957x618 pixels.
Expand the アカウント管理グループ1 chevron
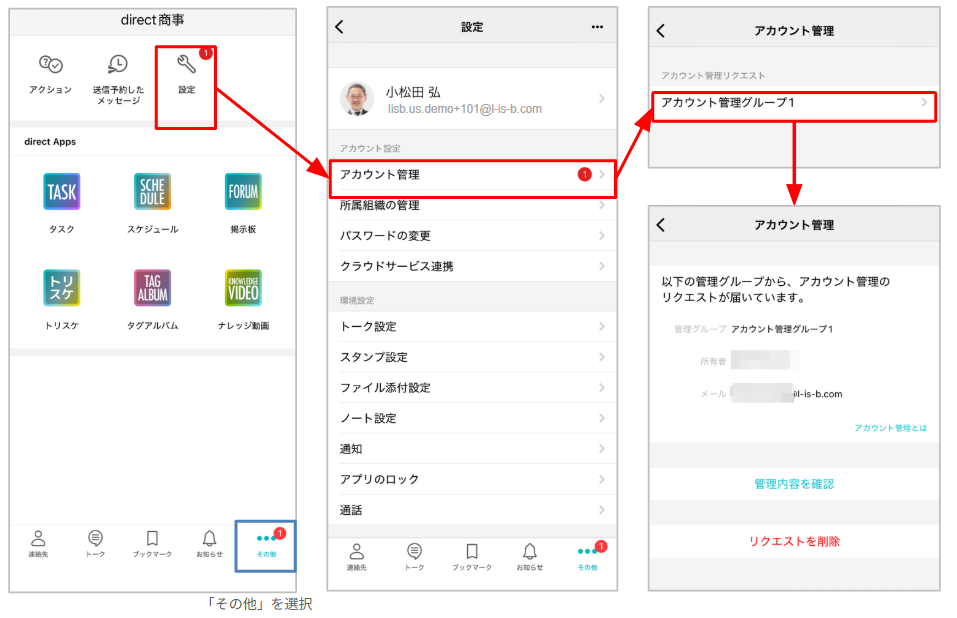click(x=924, y=102)
